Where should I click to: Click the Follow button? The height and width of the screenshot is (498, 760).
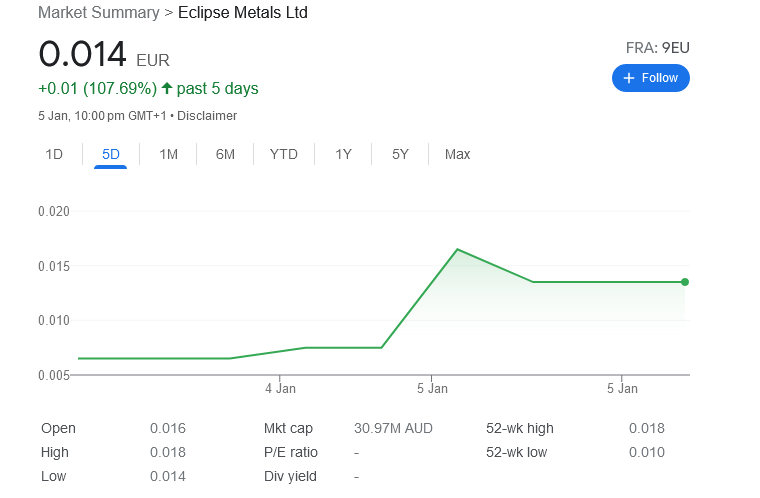point(650,78)
